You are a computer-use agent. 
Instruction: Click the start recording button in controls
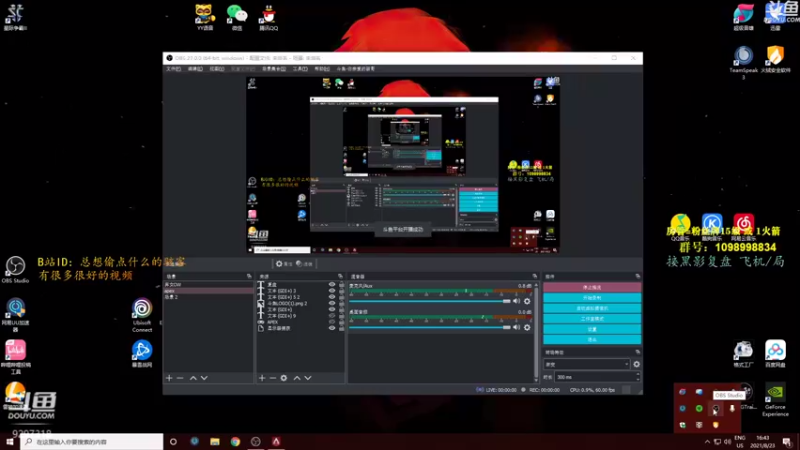(592, 298)
